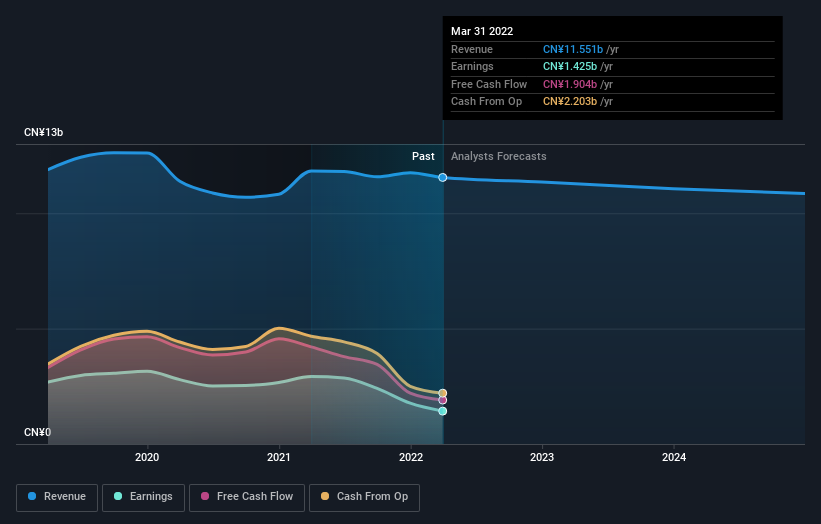Click the Past section label
Image resolution: width=821 pixels, height=524 pixels.
tap(423, 156)
